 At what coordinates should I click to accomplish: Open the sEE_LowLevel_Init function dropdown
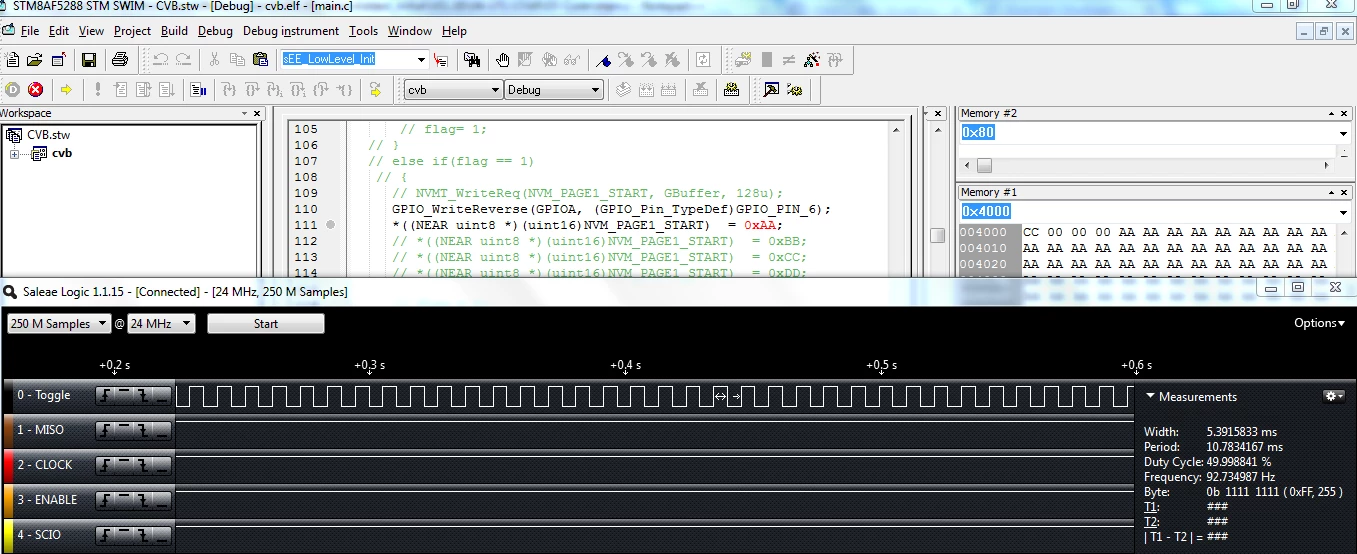[x=421, y=60]
